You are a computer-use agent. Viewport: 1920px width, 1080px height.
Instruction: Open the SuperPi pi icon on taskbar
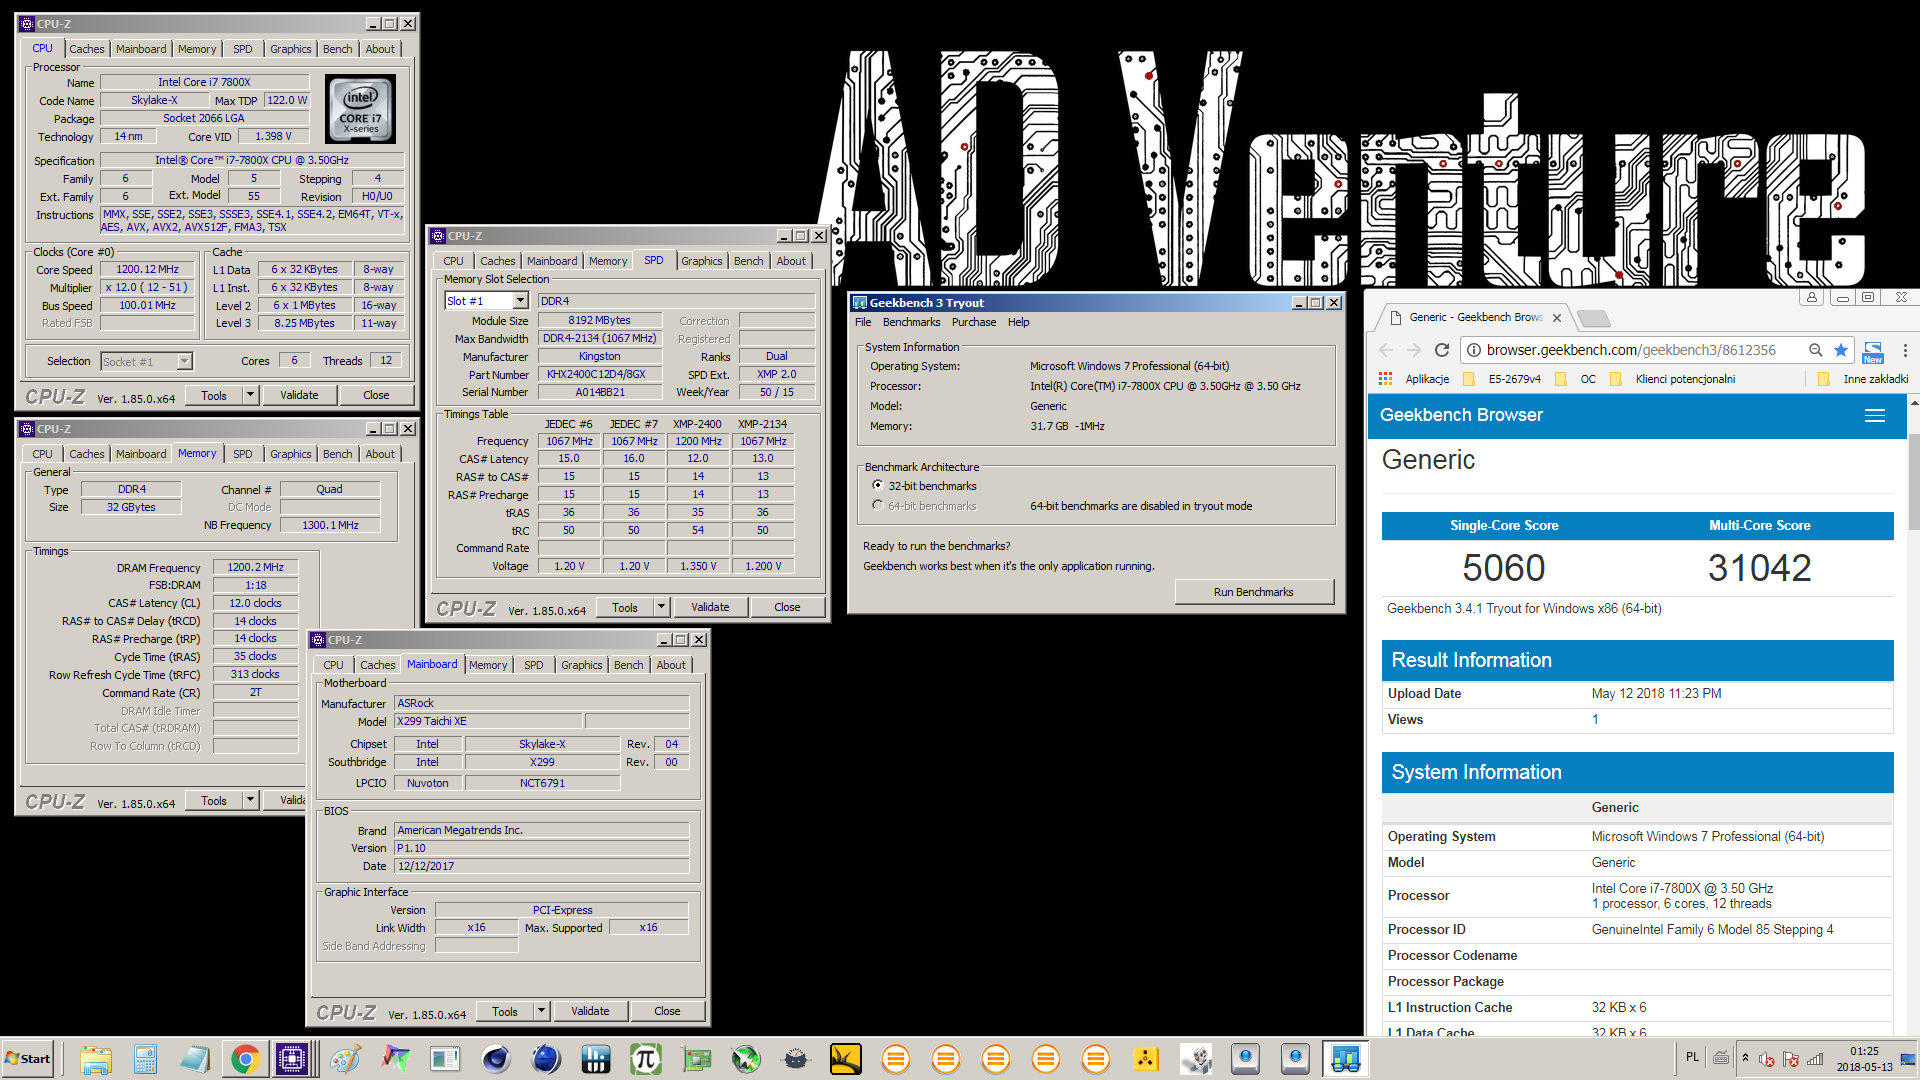tap(645, 1059)
